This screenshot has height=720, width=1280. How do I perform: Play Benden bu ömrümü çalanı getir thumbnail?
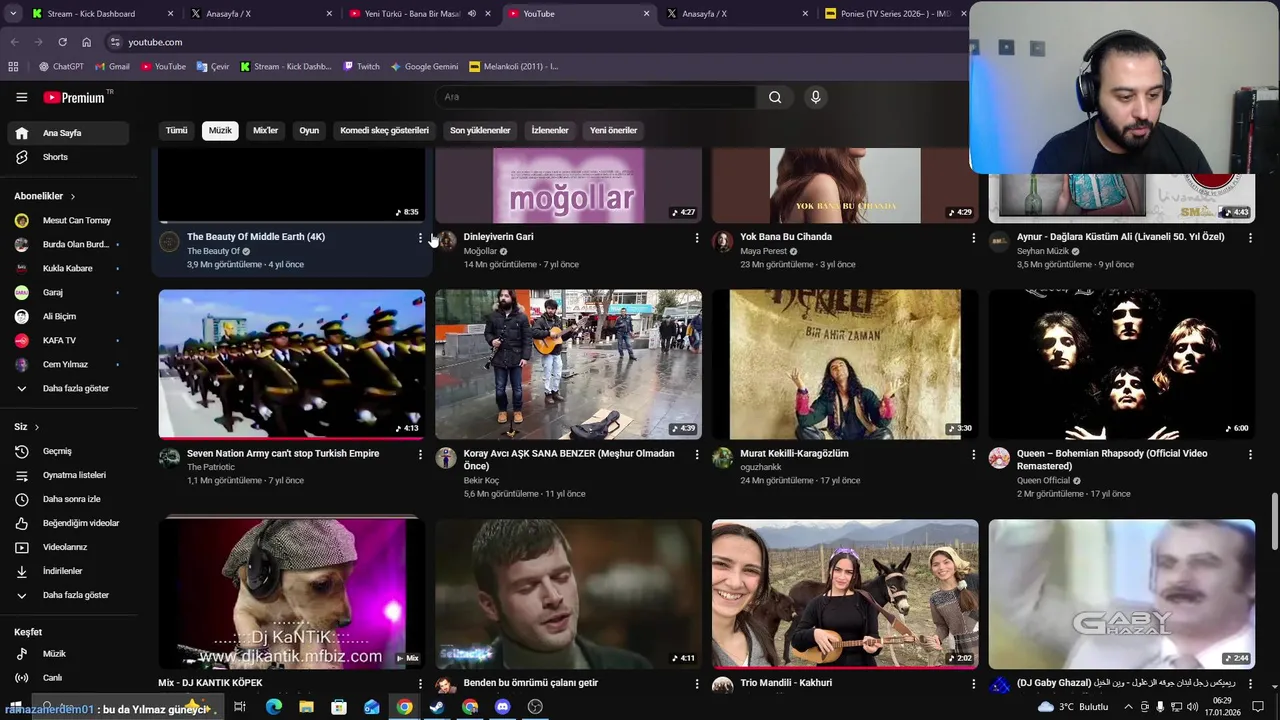tap(568, 594)
